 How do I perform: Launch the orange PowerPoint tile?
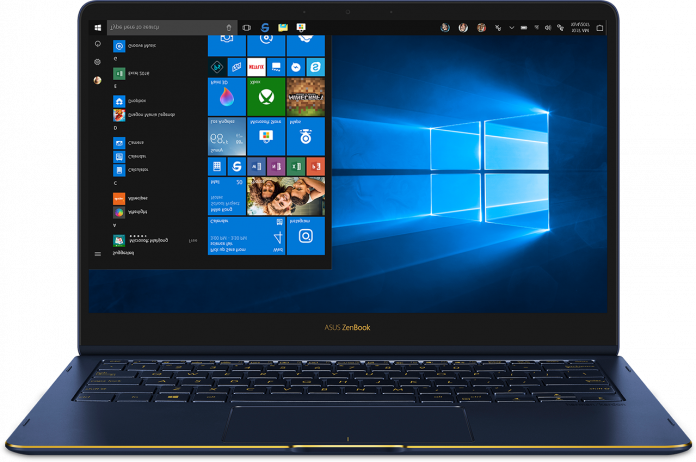pyautogui.click(x=315, y=166)
